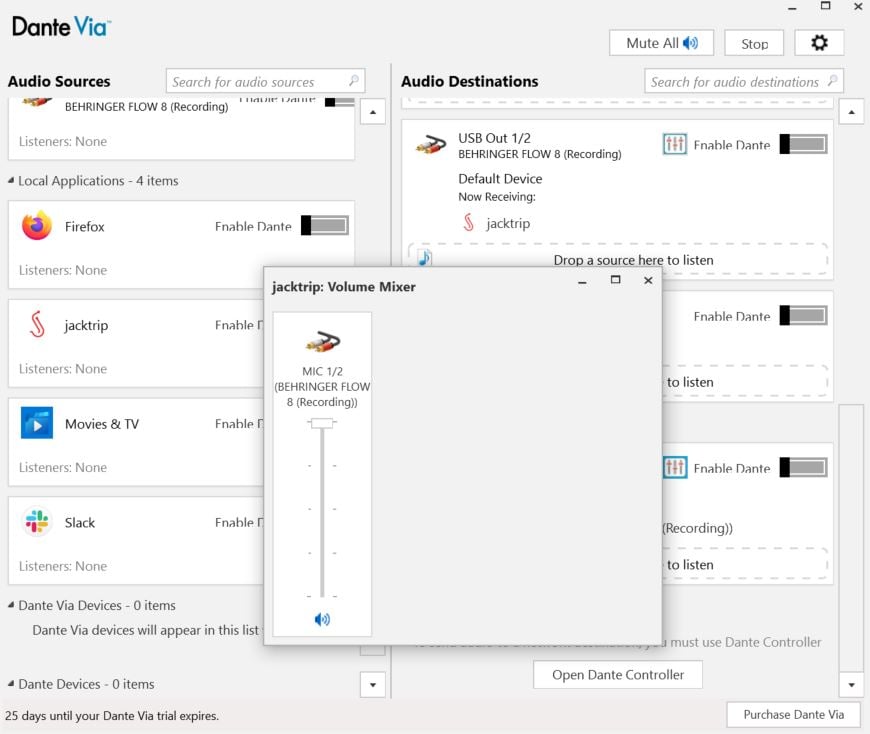Click the Firefox application icon
The width and height of the screenshot is (870, 734).
(x=38, y=227)
